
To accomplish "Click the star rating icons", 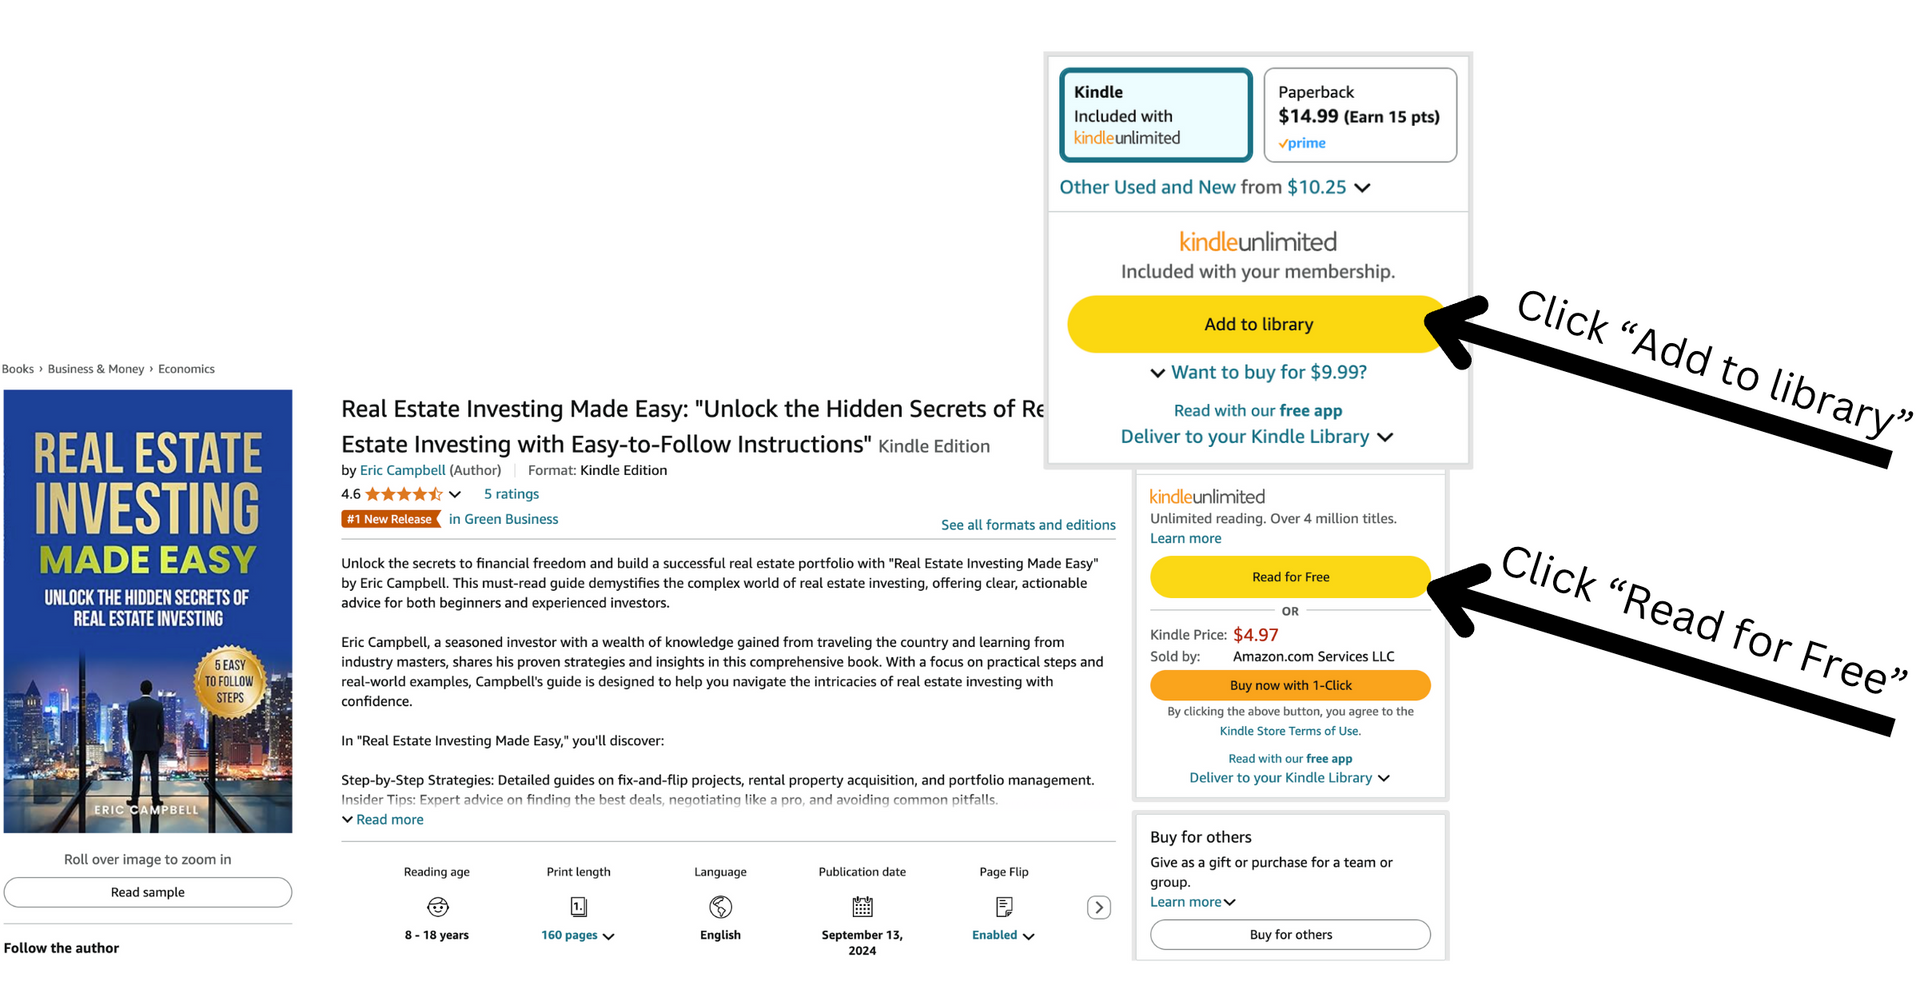I will pos(404,494).
